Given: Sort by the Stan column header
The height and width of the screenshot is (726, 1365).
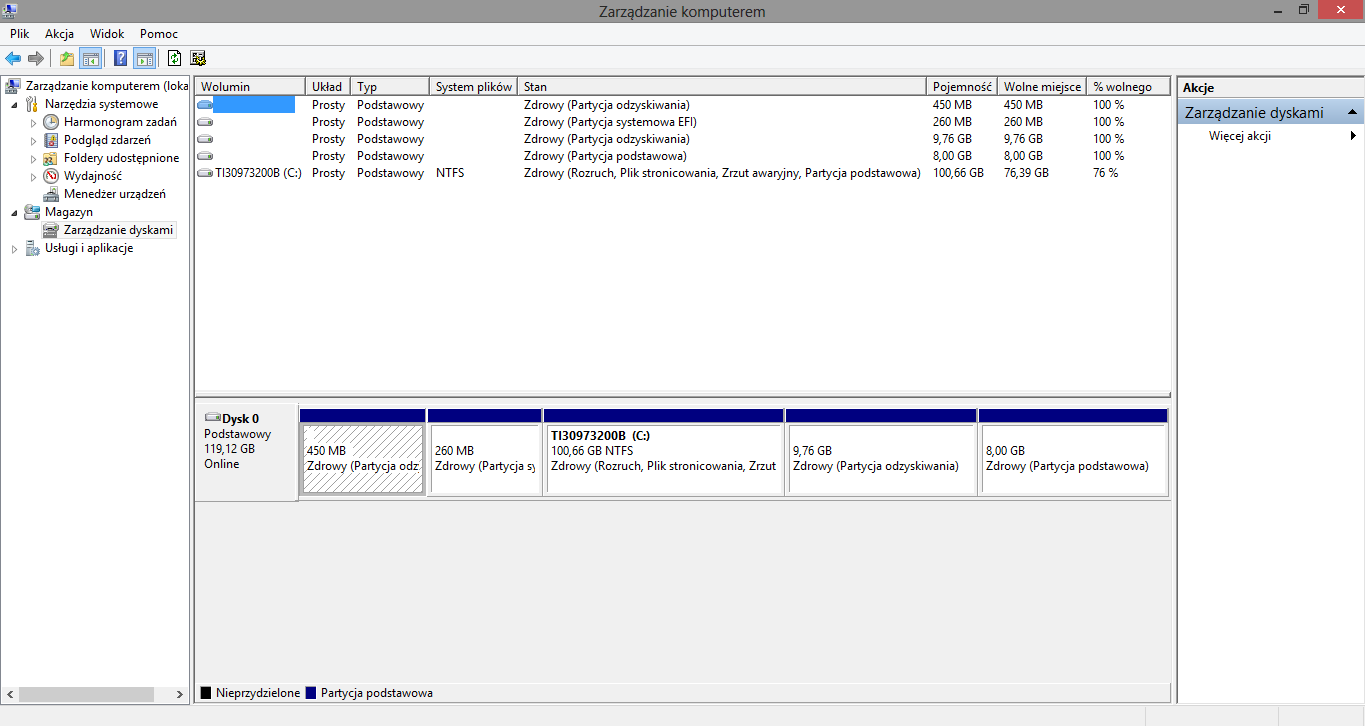Looking at the screenshot, I should coord(722,87).
